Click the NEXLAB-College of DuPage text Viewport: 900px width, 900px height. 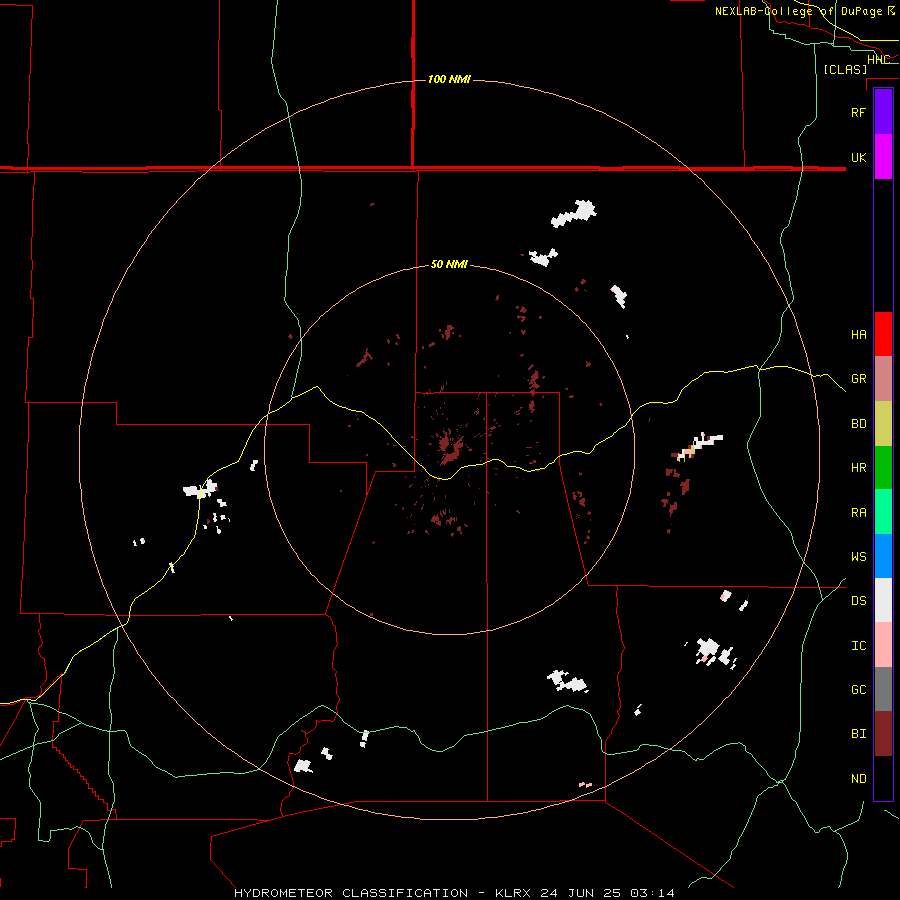[798, 11]
